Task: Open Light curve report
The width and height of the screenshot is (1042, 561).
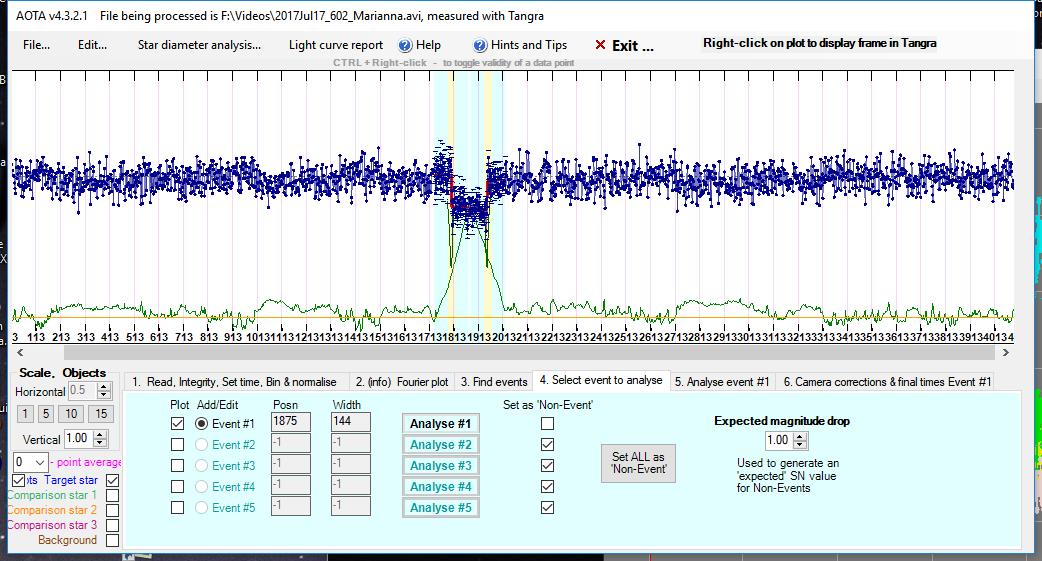Action: click(x=336, y=45)
